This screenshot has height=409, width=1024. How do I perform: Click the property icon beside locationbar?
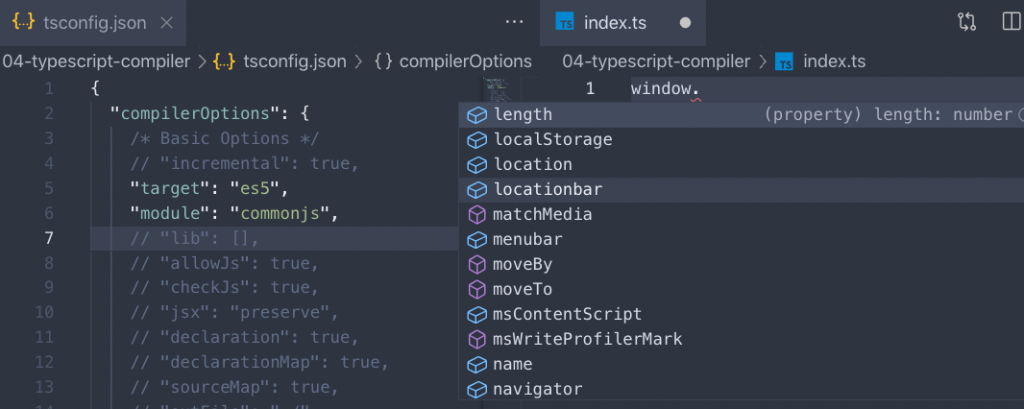tap(477, 190)
